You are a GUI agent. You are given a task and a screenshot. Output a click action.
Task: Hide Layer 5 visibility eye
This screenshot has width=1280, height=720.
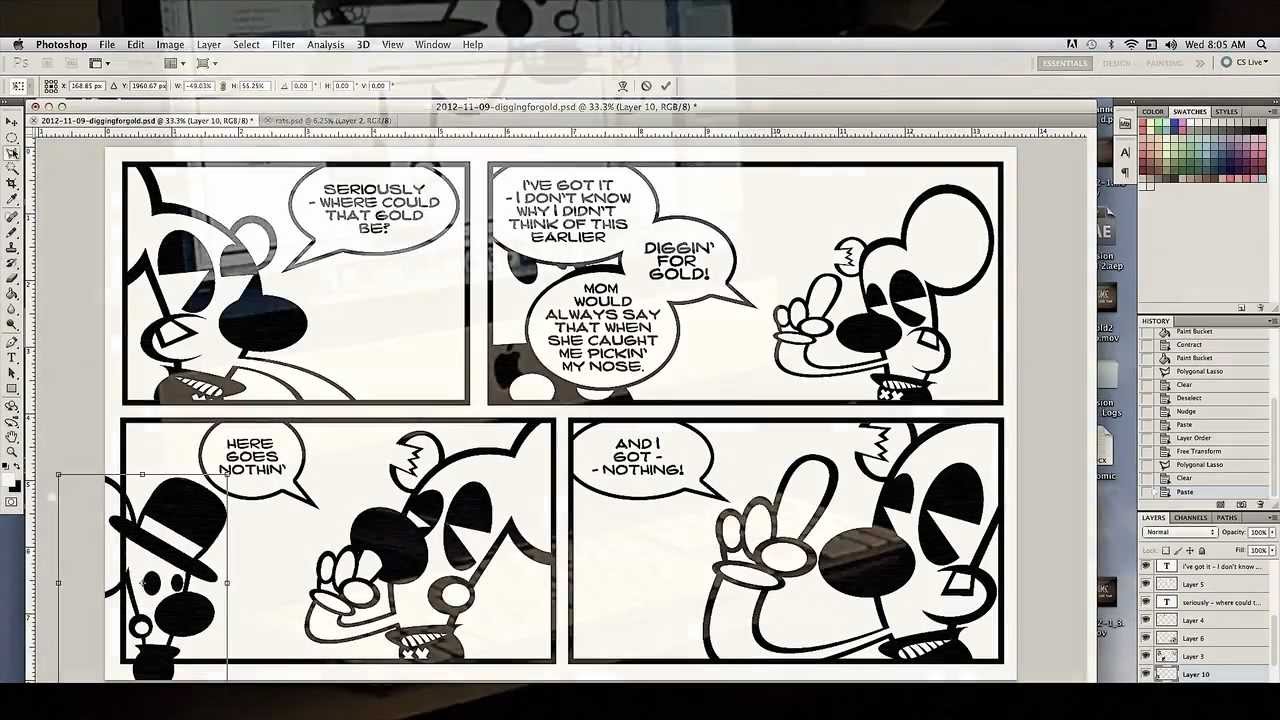click(1146, 584)
